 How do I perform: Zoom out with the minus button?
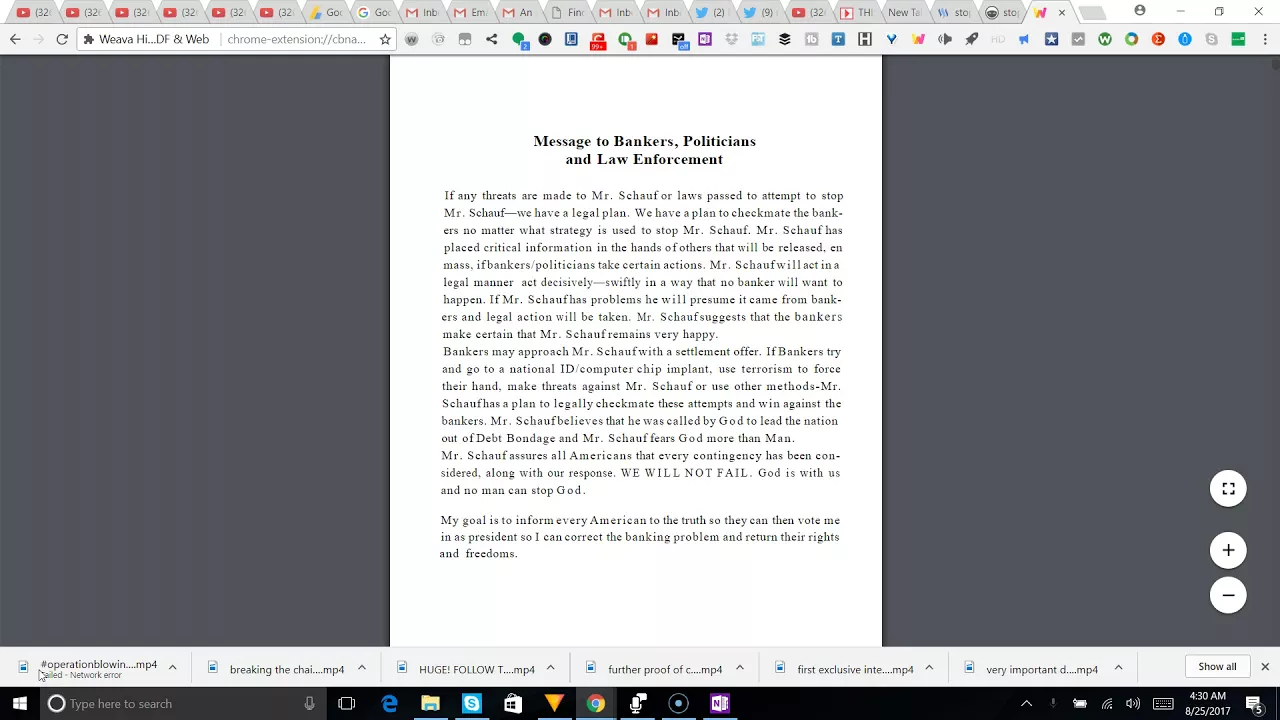coord(1228,595)
